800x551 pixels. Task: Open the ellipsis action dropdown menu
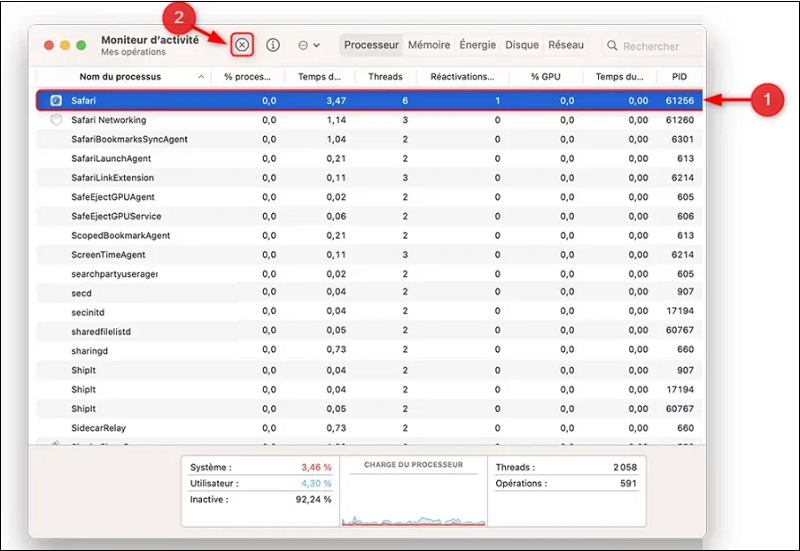309,45
